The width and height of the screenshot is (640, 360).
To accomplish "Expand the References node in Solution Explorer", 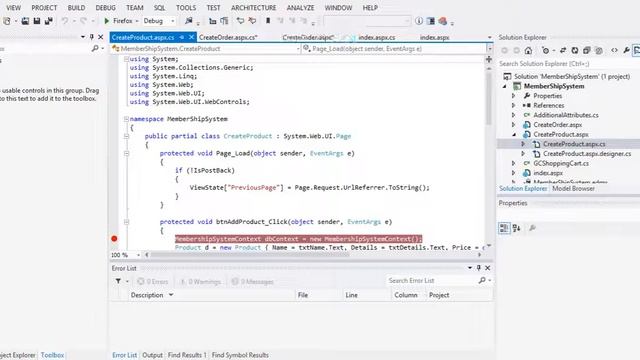I will [514, 105].
